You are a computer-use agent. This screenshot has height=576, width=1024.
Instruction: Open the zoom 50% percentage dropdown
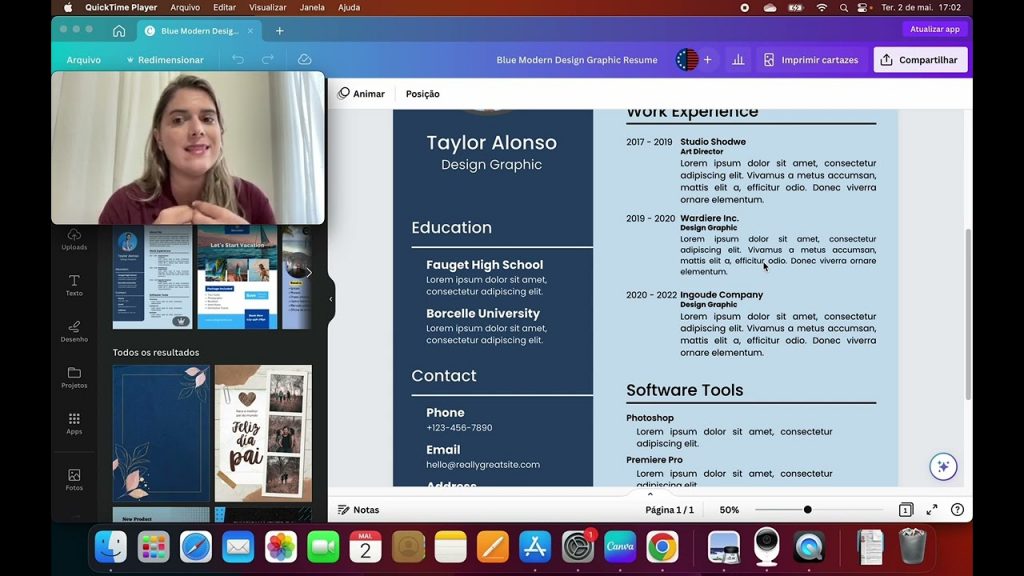point(729,509)
